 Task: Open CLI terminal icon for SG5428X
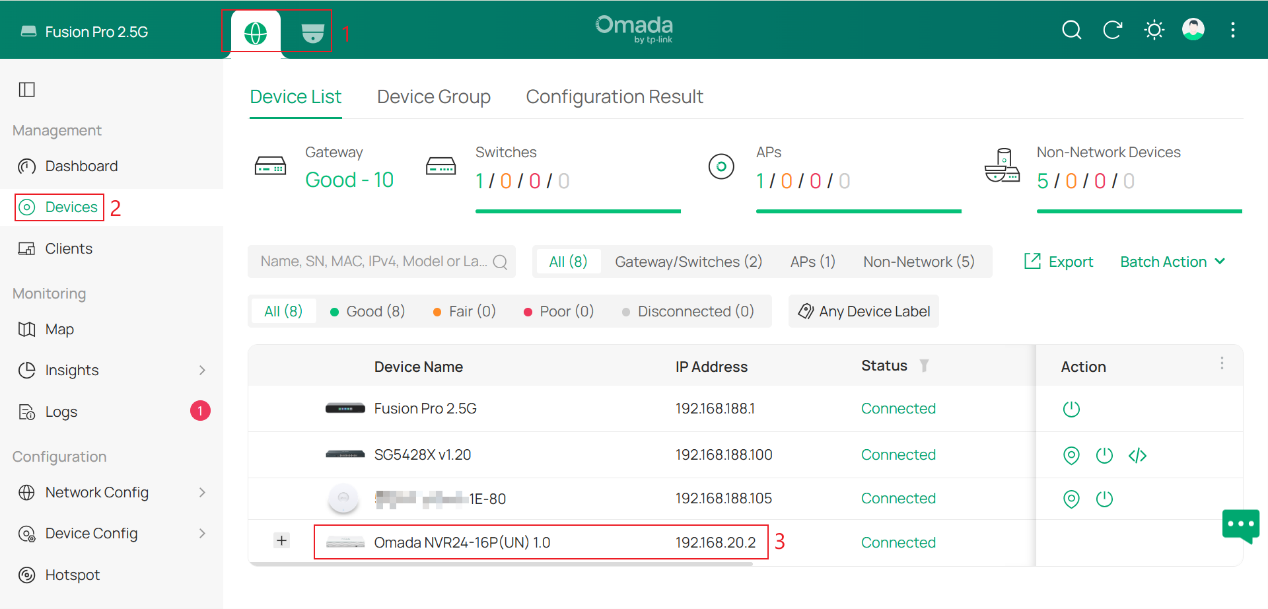point(1137,455)
